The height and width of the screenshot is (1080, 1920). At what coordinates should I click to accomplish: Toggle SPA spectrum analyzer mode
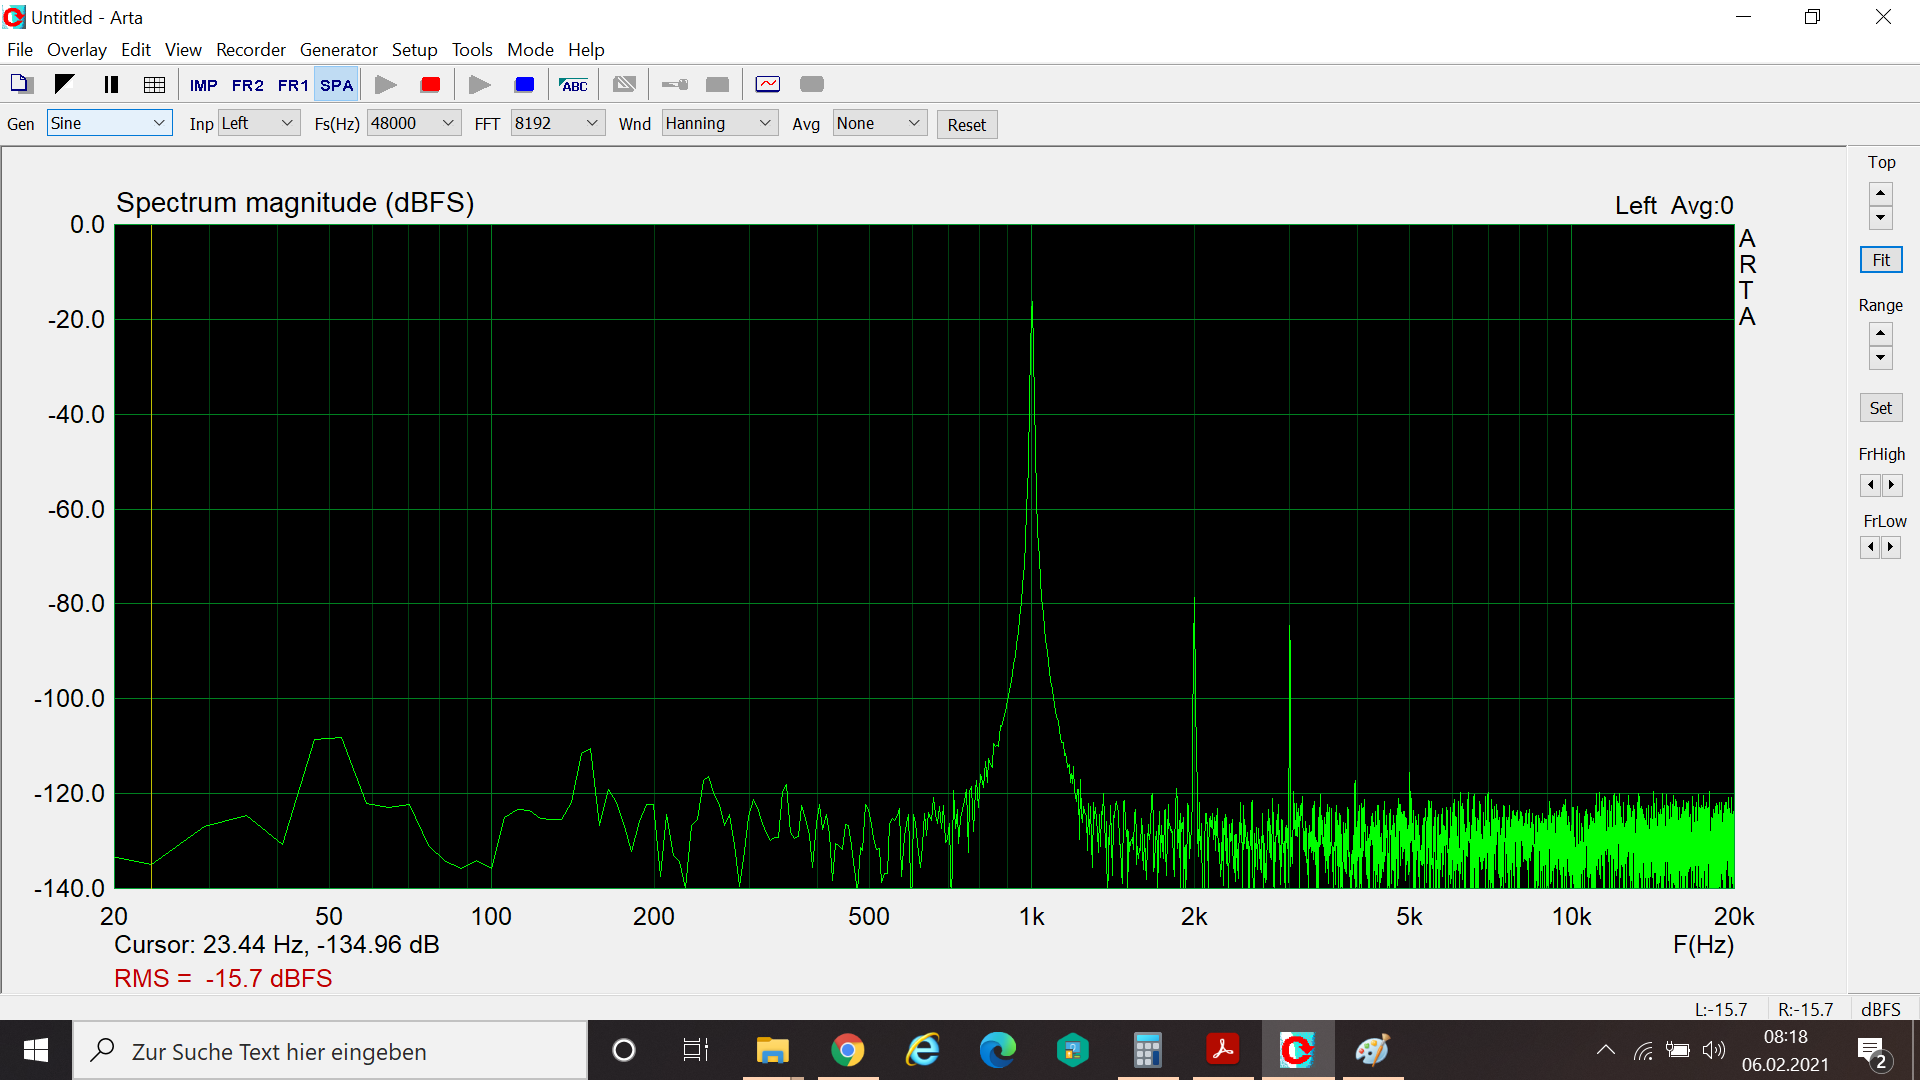[x=336, y=85]
